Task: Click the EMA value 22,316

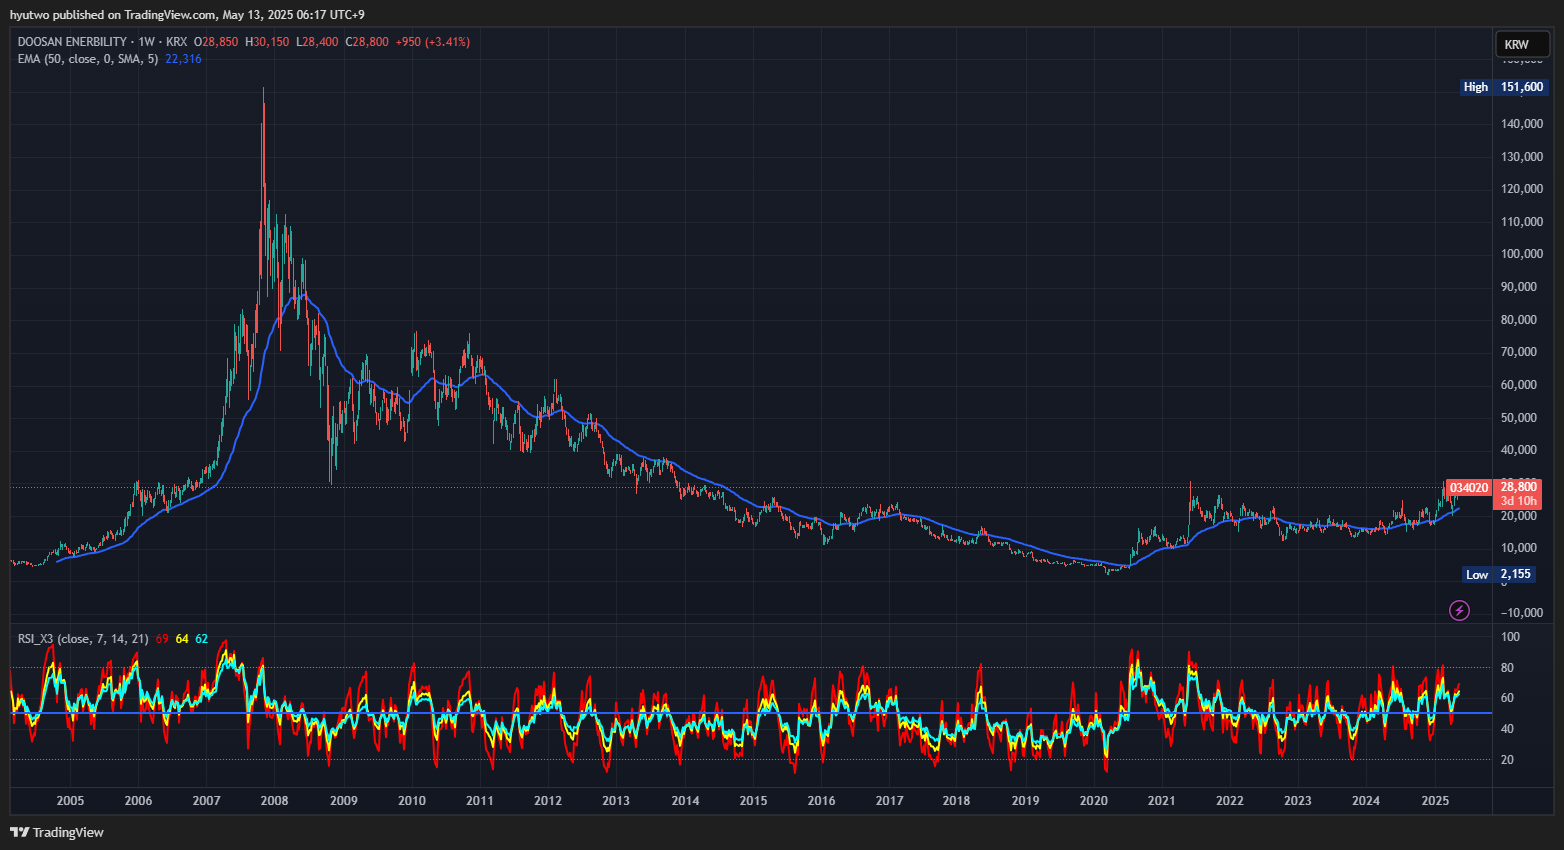Action: coord(183,59)
